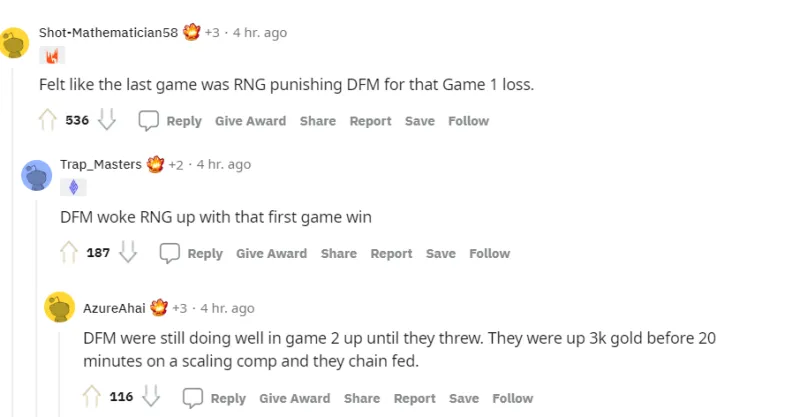Click the reply speech bubble icon under AzureAhai's comment
Screen dimensions: 800x417
pyautogui.click(x=193, y=398)
